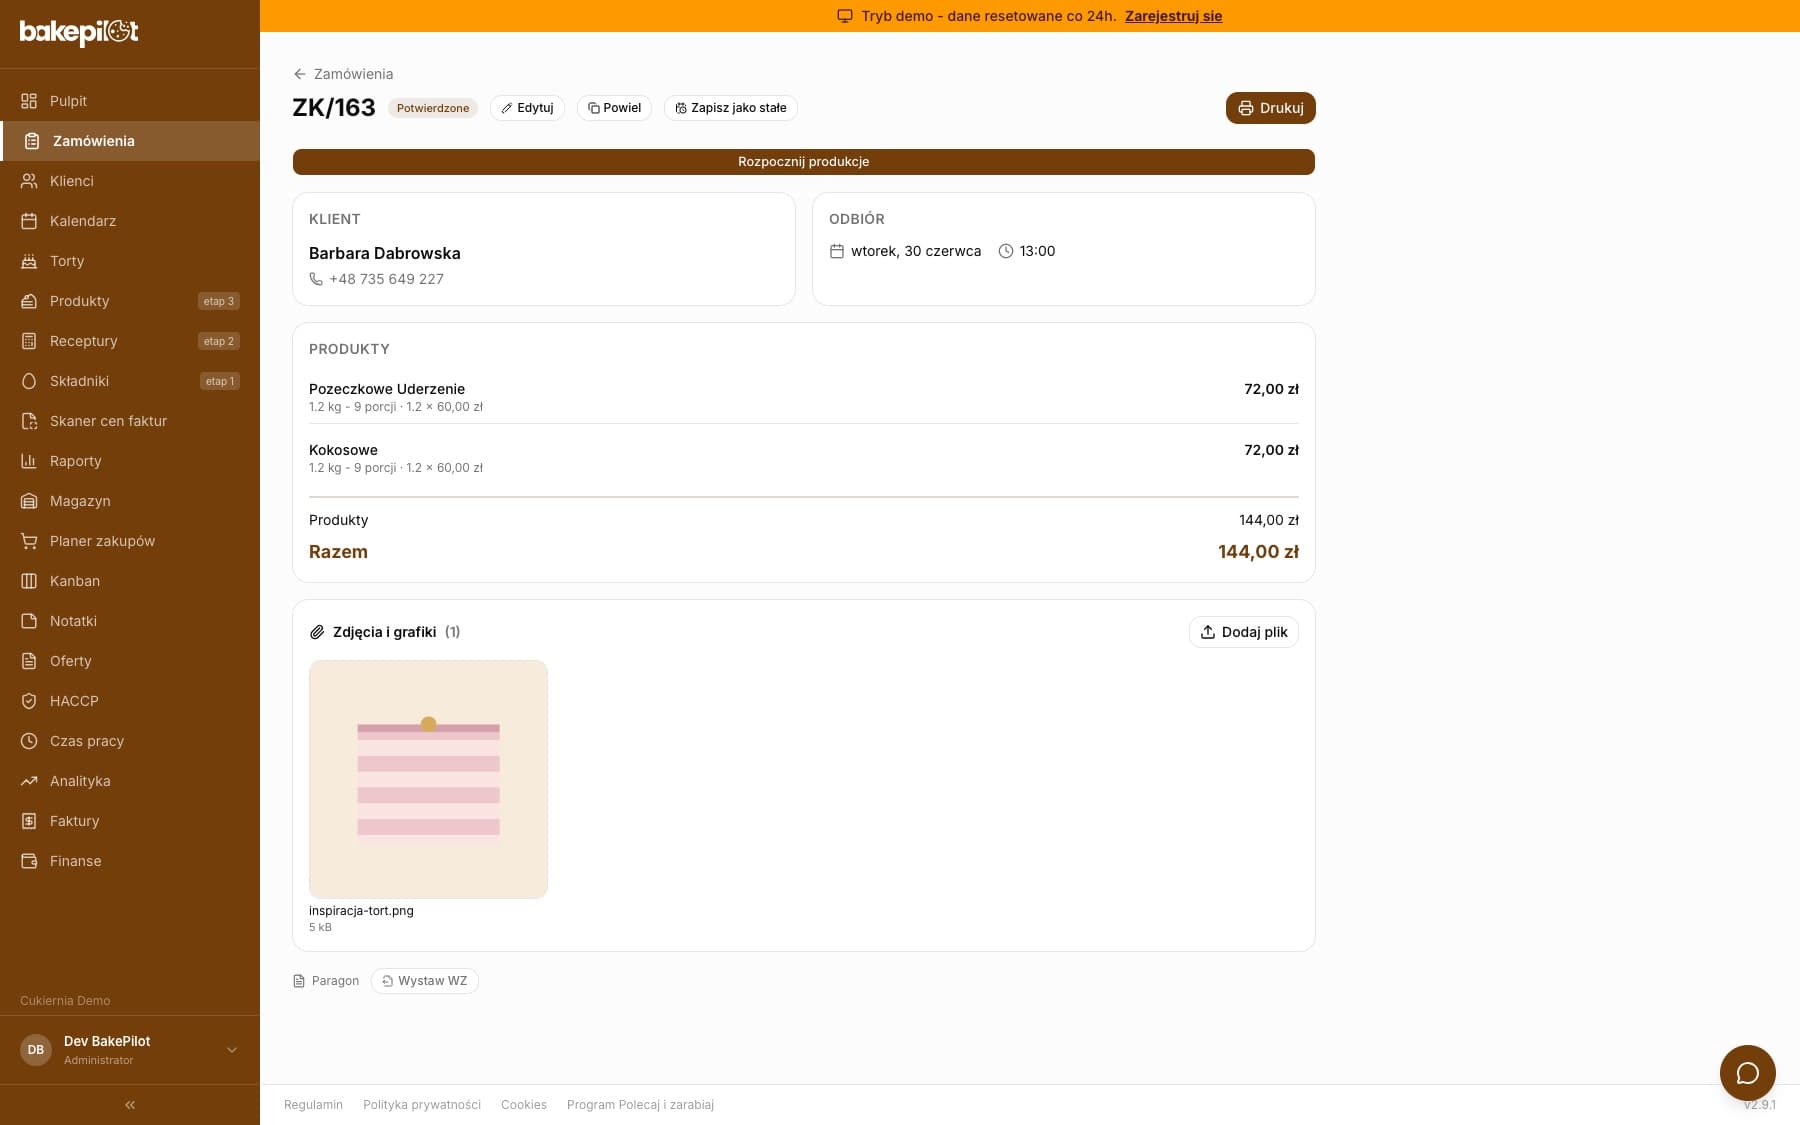
Task: Click Zapisz jako stałe button
Action: pyautogui.click(x=731, y=108)
